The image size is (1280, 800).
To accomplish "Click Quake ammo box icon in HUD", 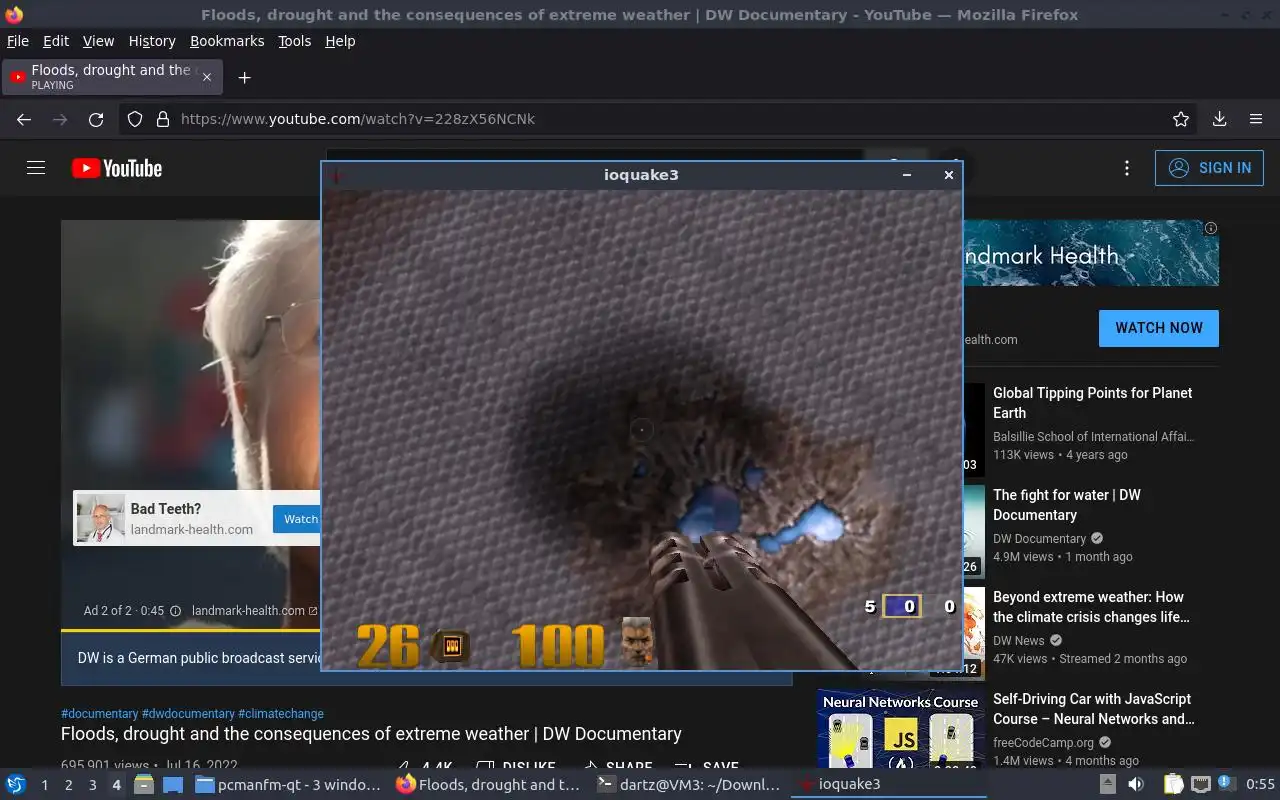I will pos(451,646).
